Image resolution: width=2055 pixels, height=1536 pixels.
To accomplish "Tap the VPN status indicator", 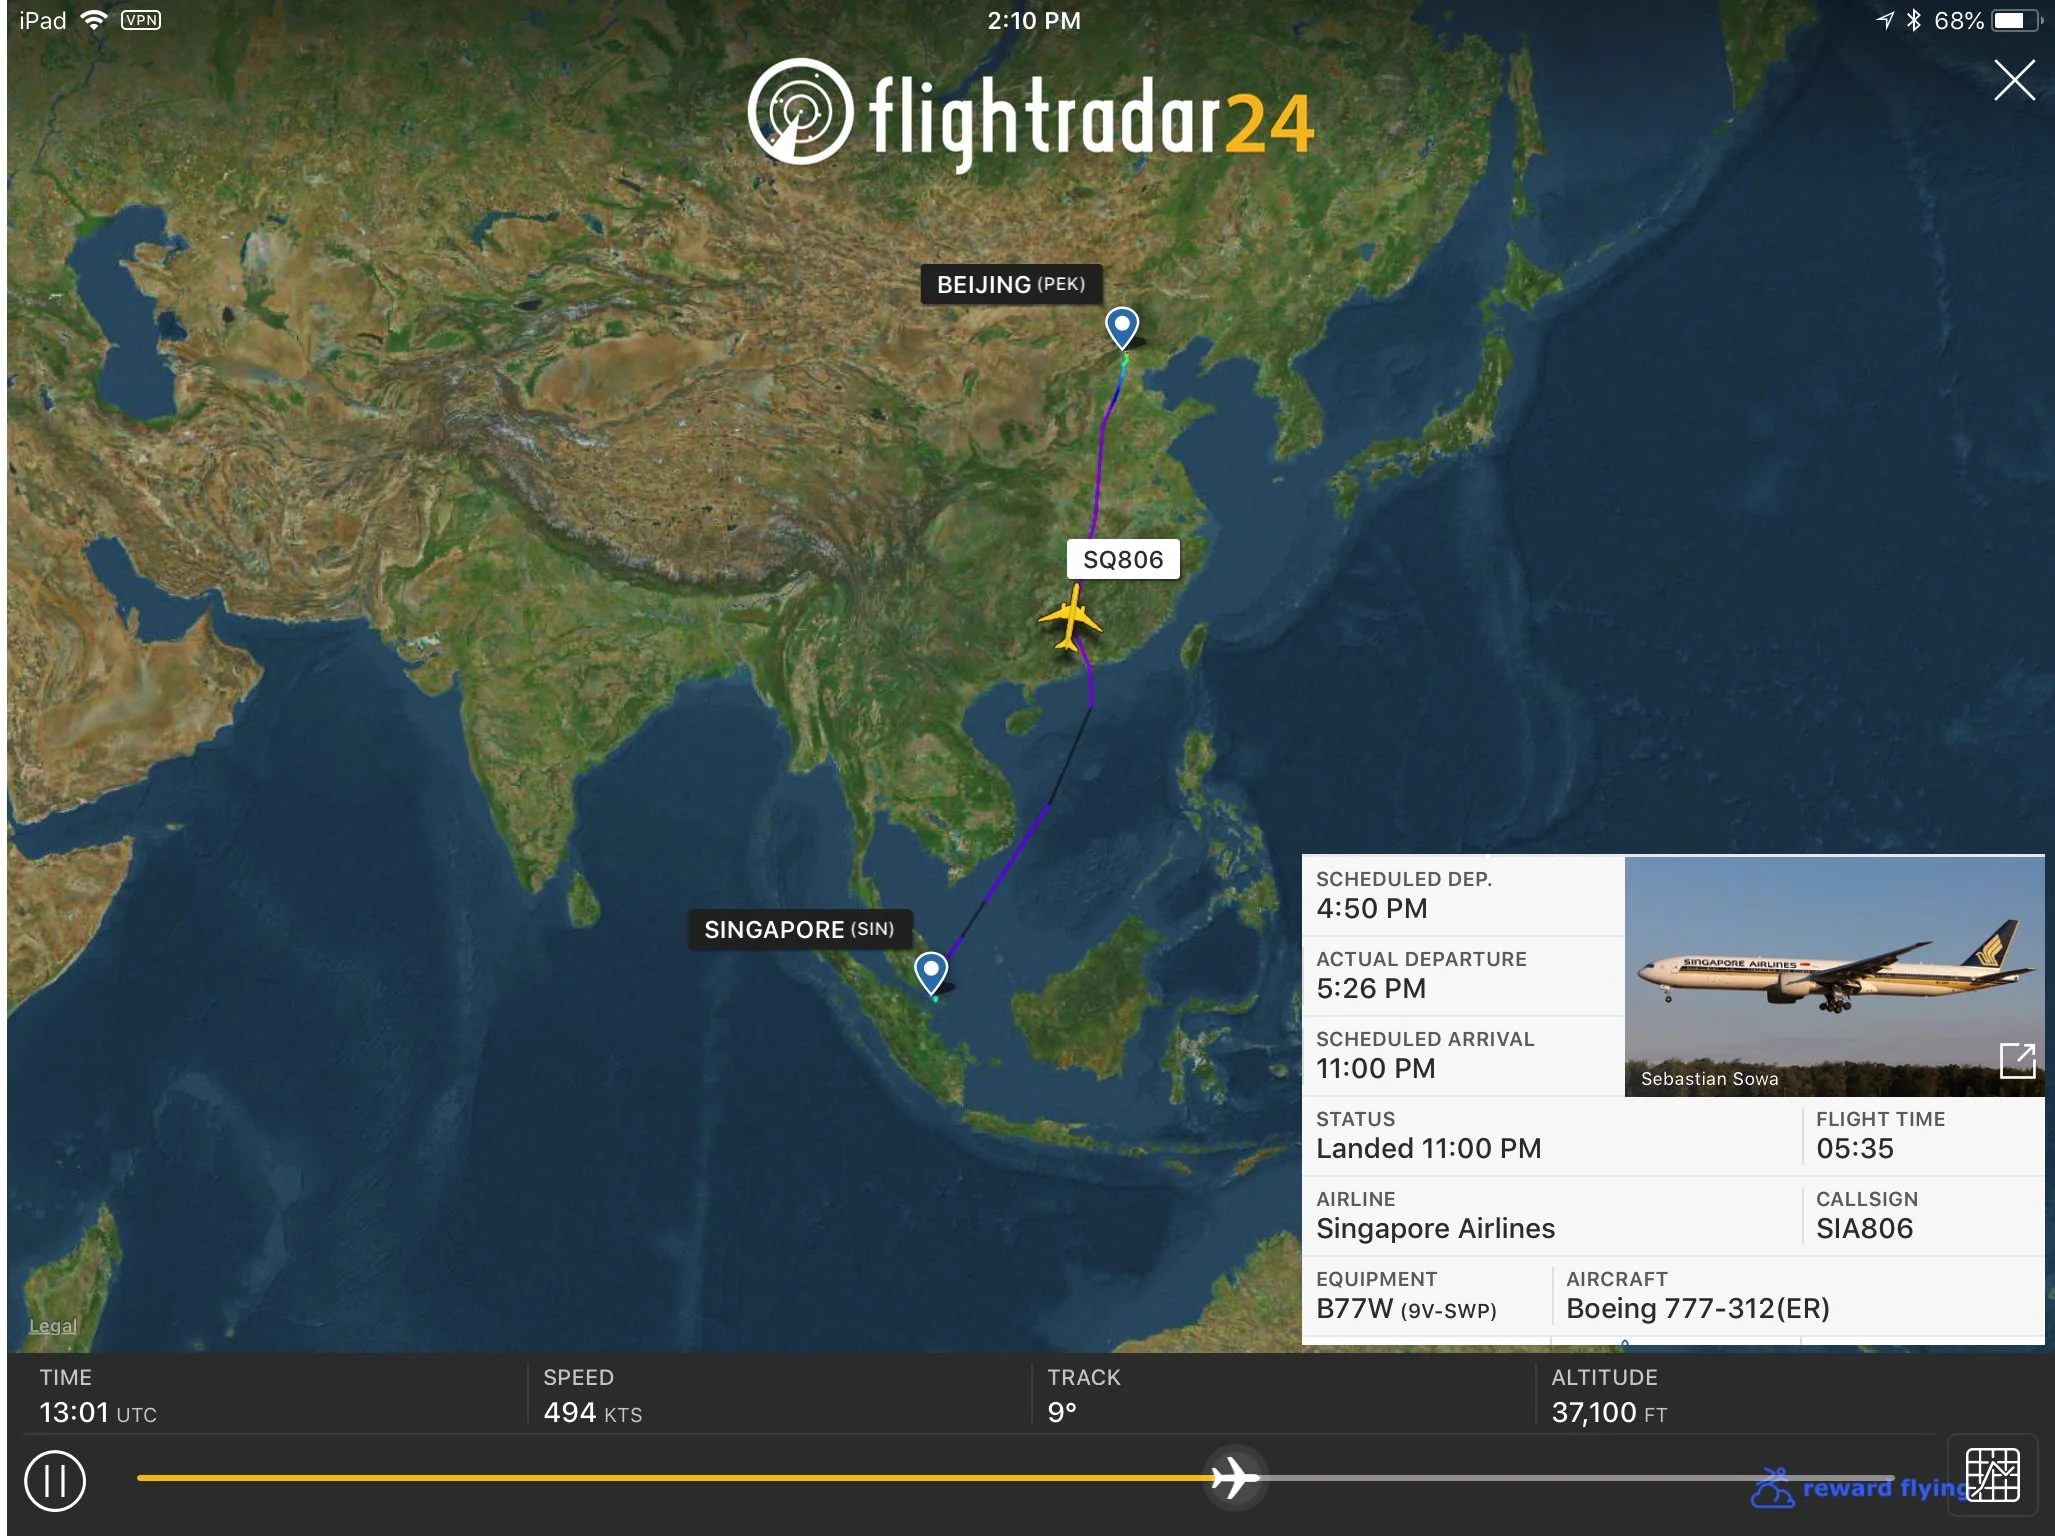I will [x=141, y=20].
